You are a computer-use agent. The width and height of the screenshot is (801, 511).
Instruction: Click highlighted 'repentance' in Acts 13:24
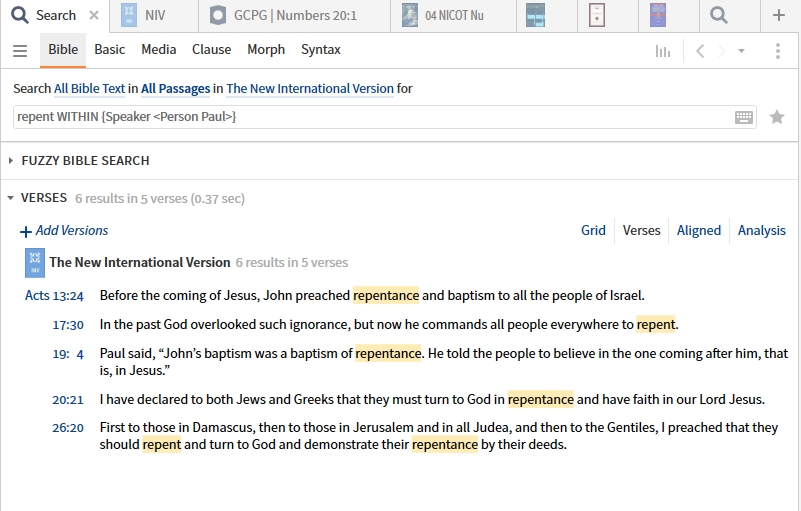click(x=386, y=295)
